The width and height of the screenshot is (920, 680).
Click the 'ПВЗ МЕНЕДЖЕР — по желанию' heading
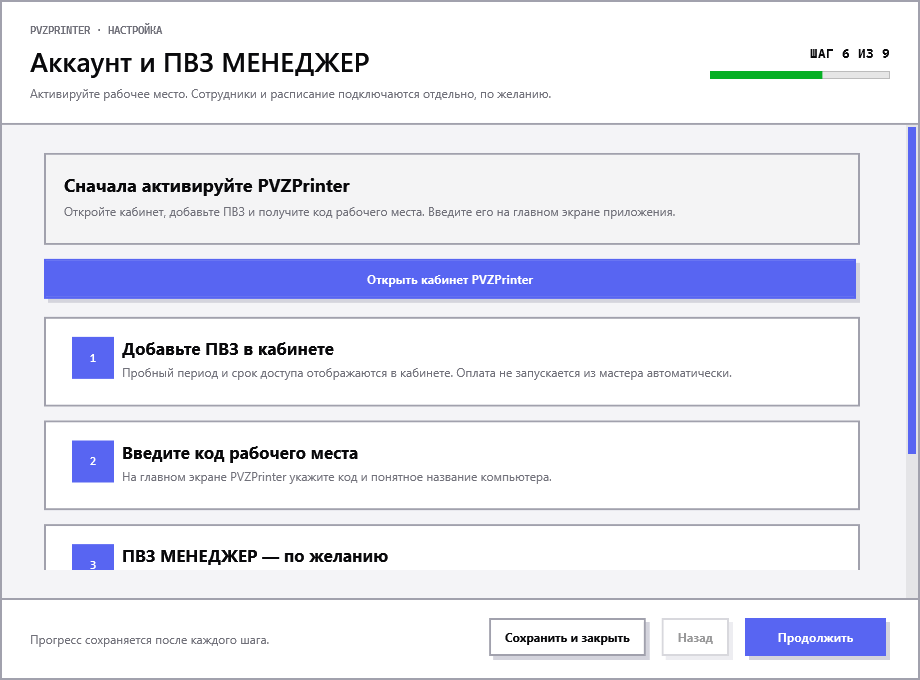click(255, 556)
